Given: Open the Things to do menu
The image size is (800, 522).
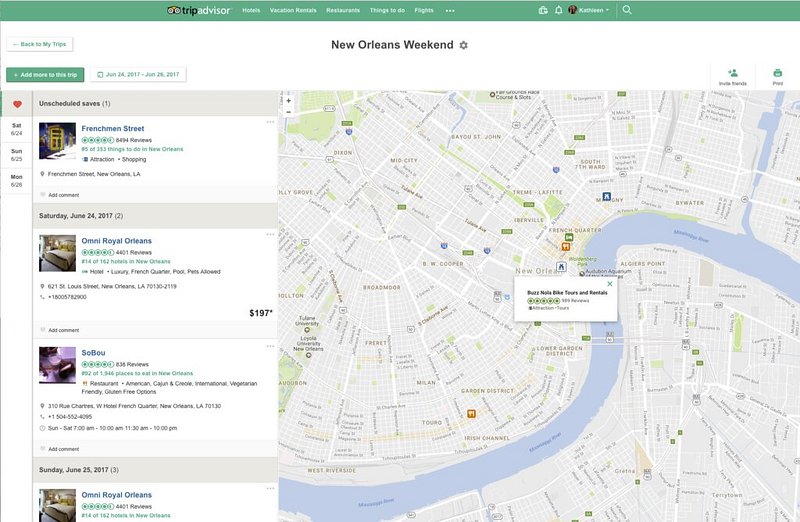Looking at the screenshot, I should point(387,10).
